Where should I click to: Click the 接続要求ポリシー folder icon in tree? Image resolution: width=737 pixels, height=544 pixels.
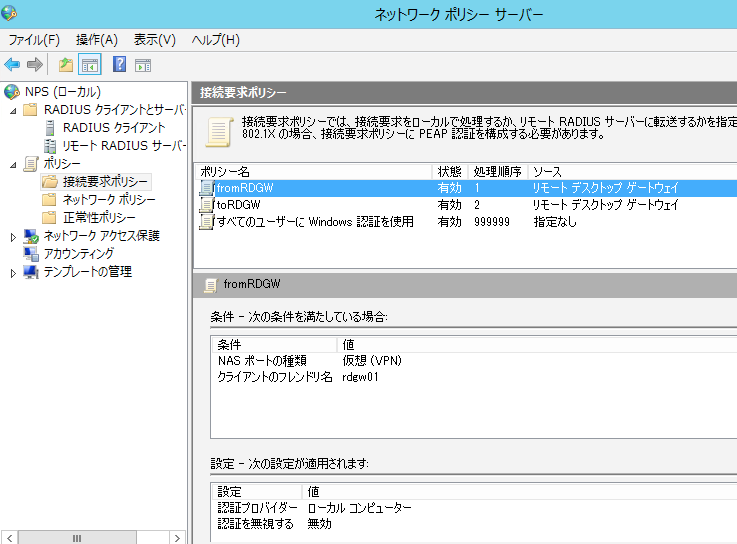click(x=49, y=181)
